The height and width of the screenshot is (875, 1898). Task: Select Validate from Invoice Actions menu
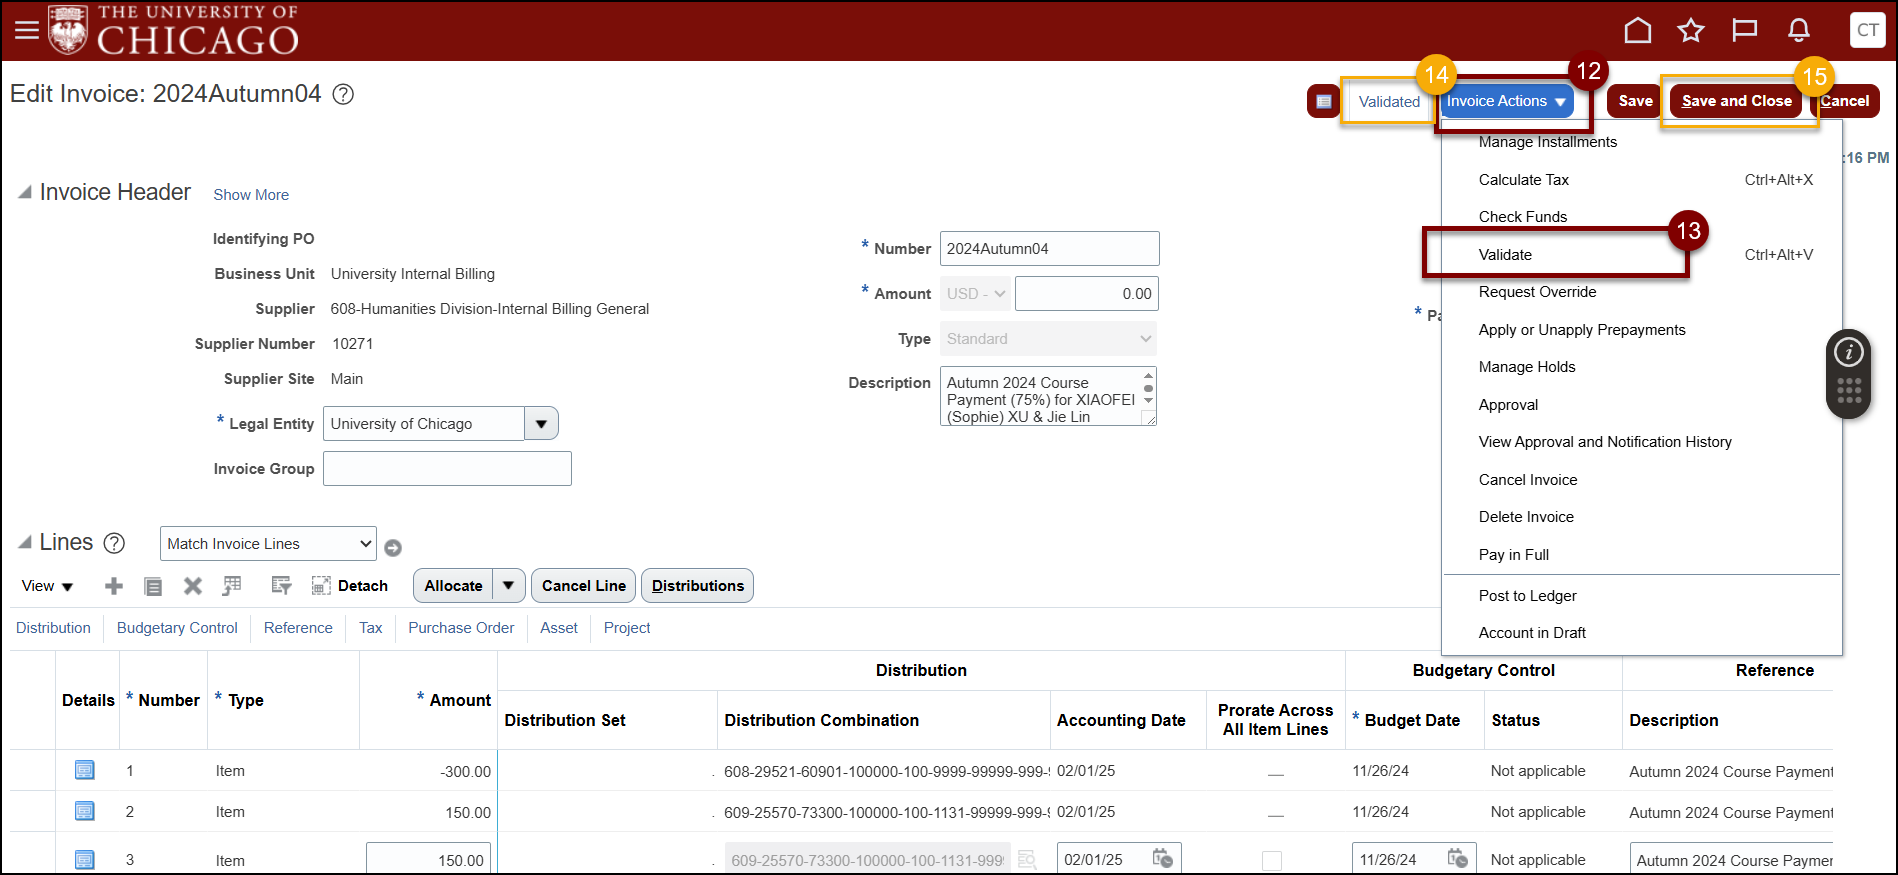pos(1505,255)
